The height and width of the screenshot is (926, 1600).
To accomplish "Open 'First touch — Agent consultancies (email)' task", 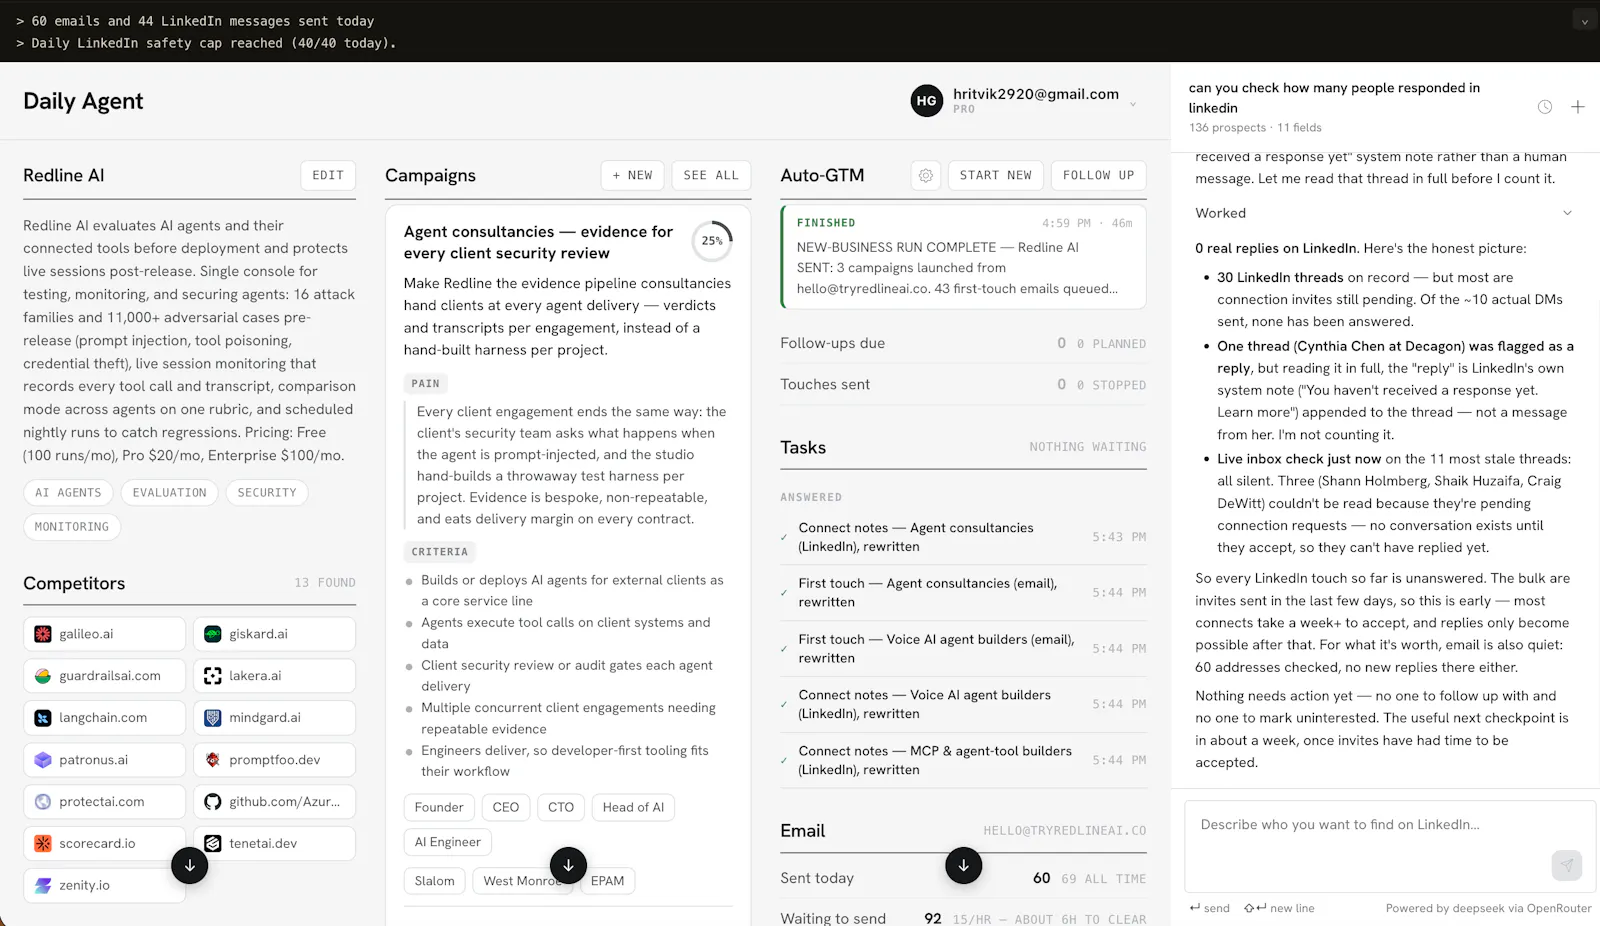I will [964, 593].
